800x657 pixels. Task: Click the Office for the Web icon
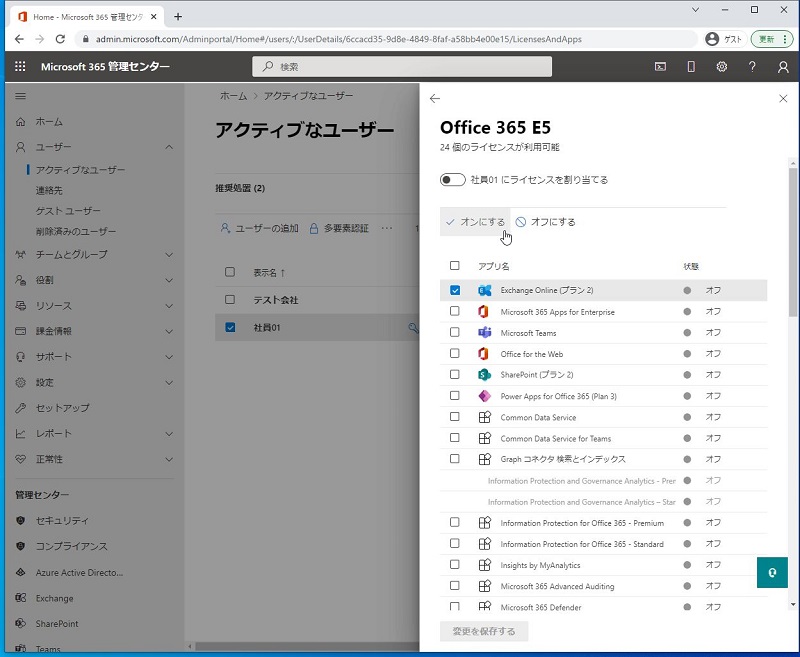point(484,353)
